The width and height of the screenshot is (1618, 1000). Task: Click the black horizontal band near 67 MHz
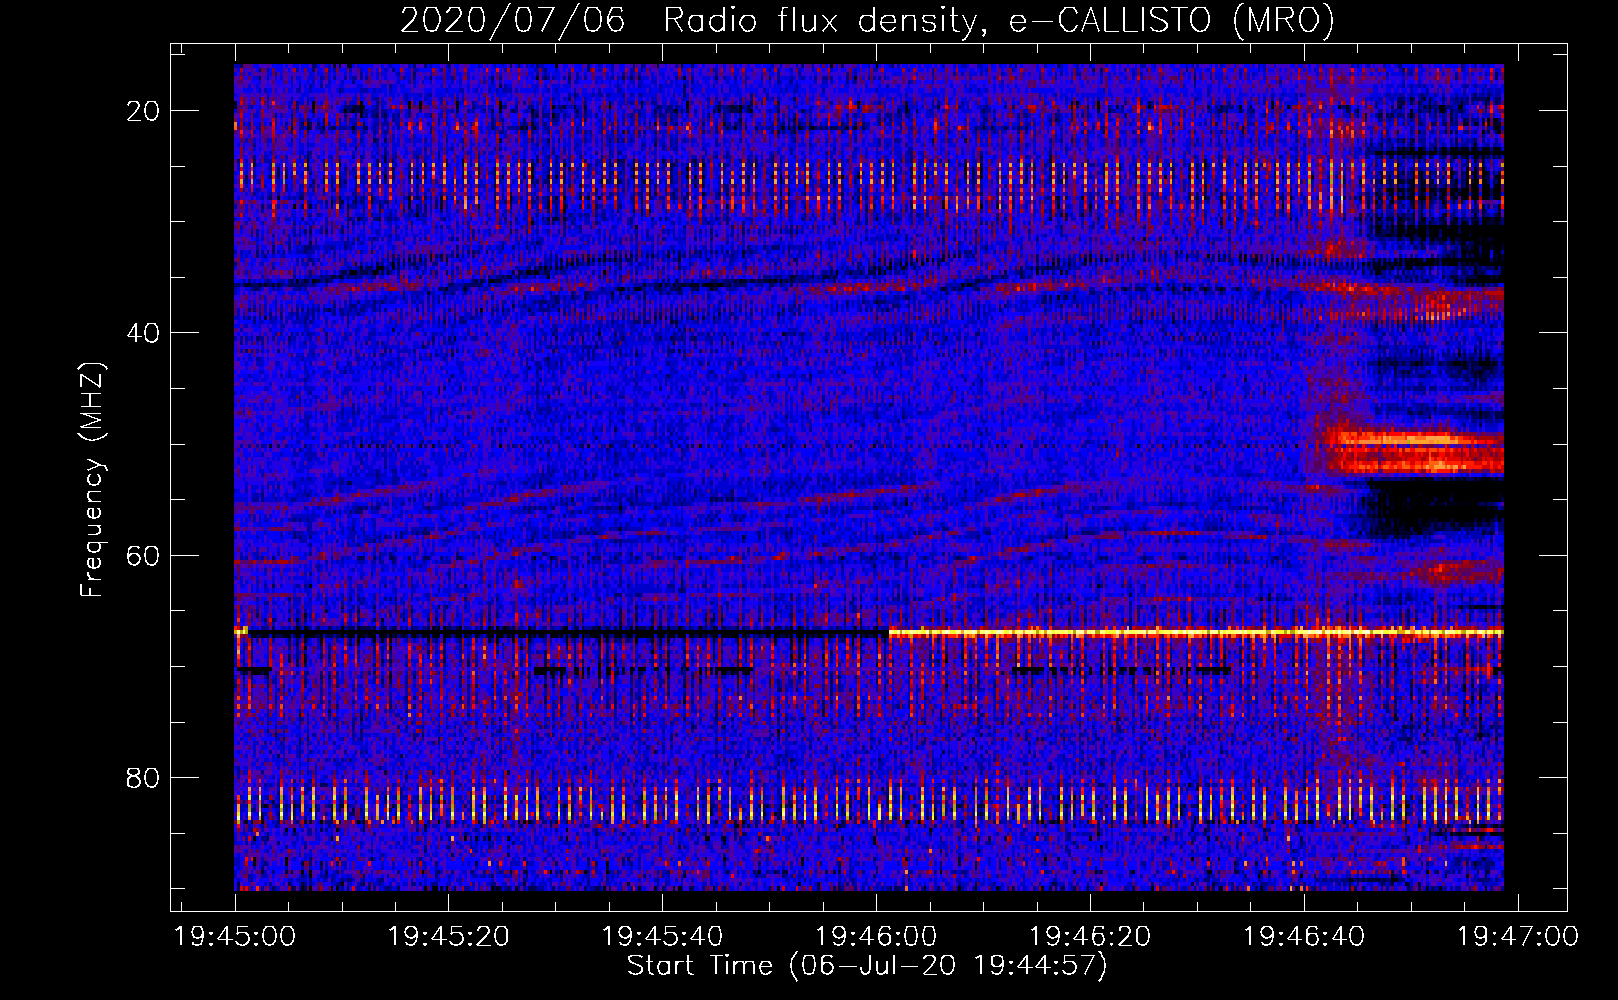(x=567, y=633)
